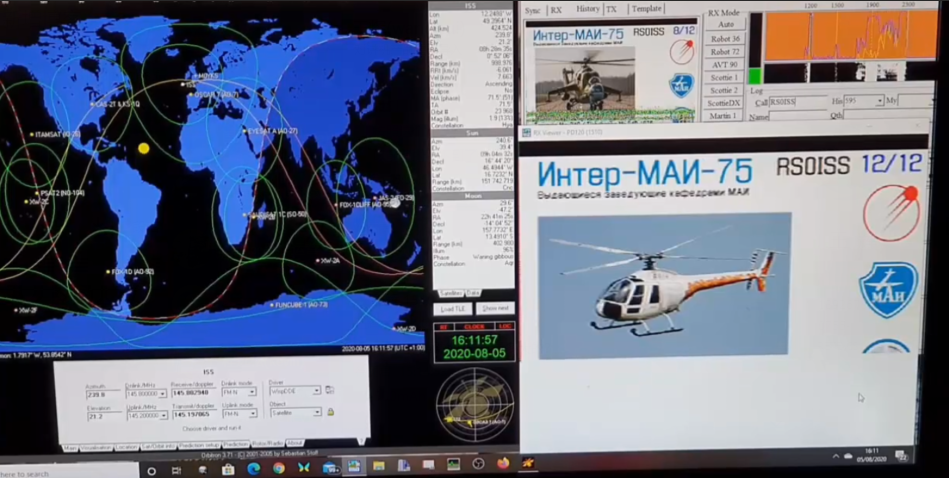Launch Microsoft Edge from the taskbar
Screen dimensions: 949x478
coord(254,468)
